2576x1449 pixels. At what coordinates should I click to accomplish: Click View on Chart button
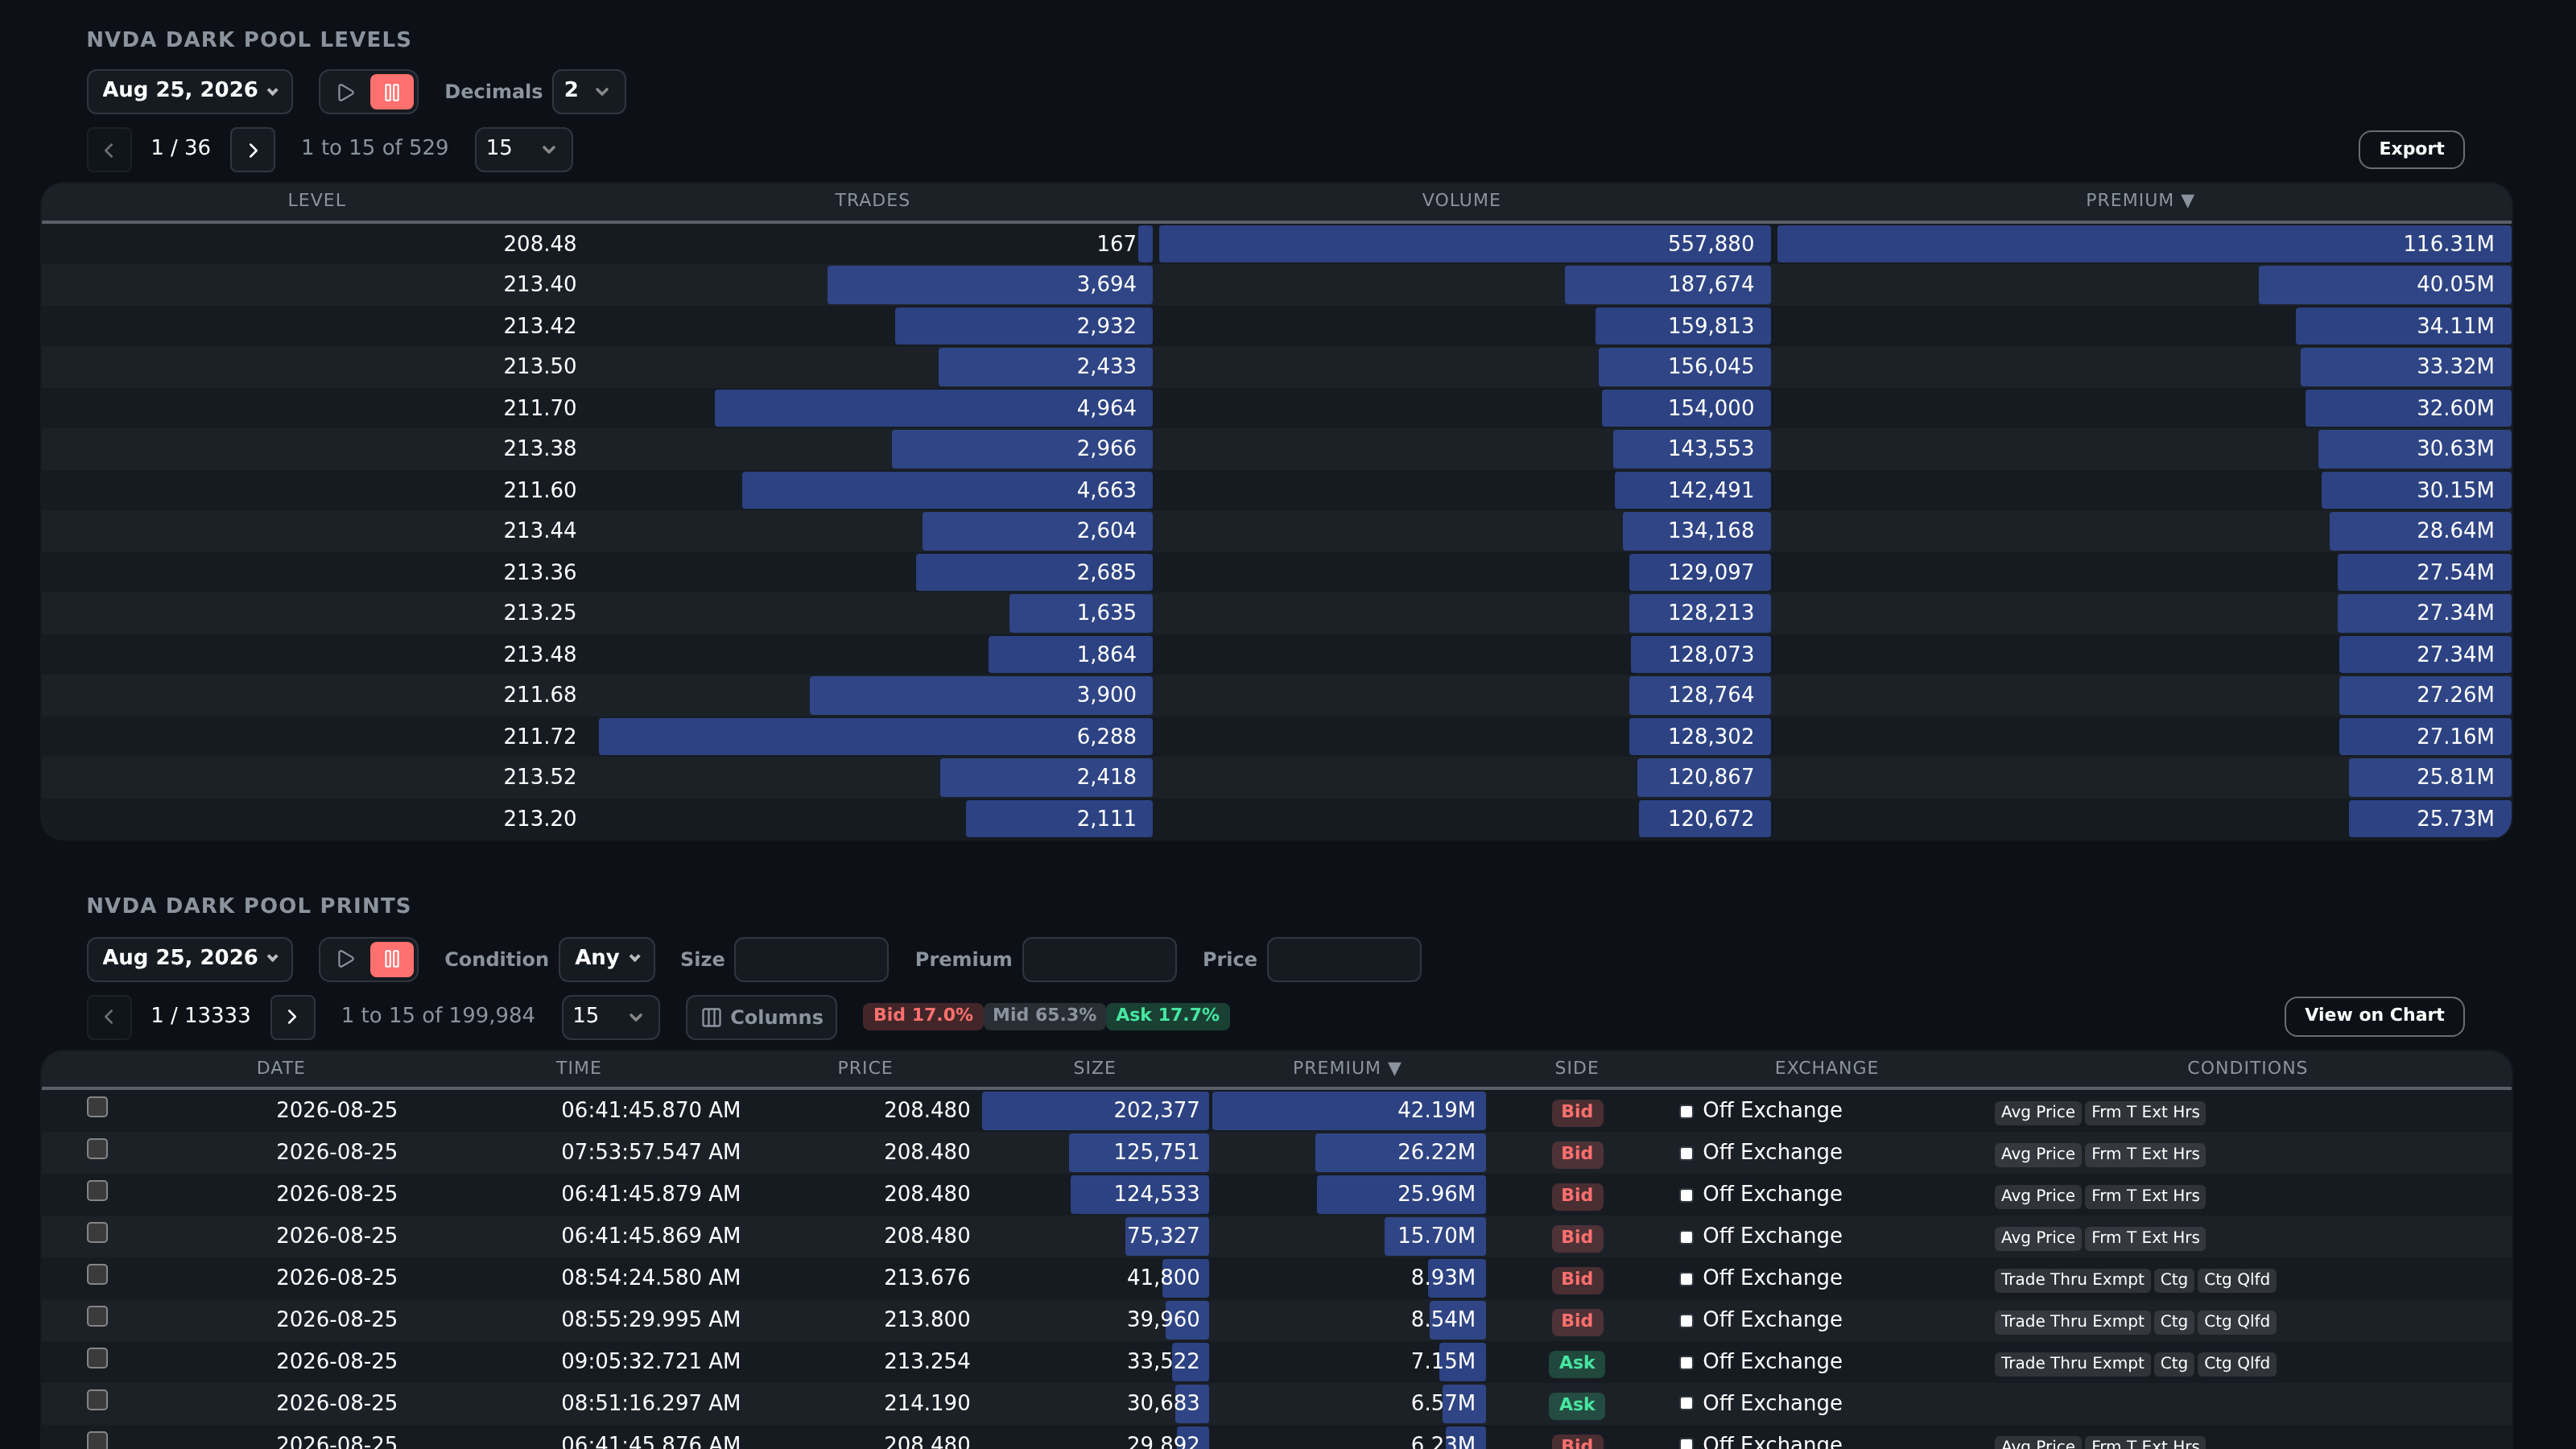coord(2374,1016)
